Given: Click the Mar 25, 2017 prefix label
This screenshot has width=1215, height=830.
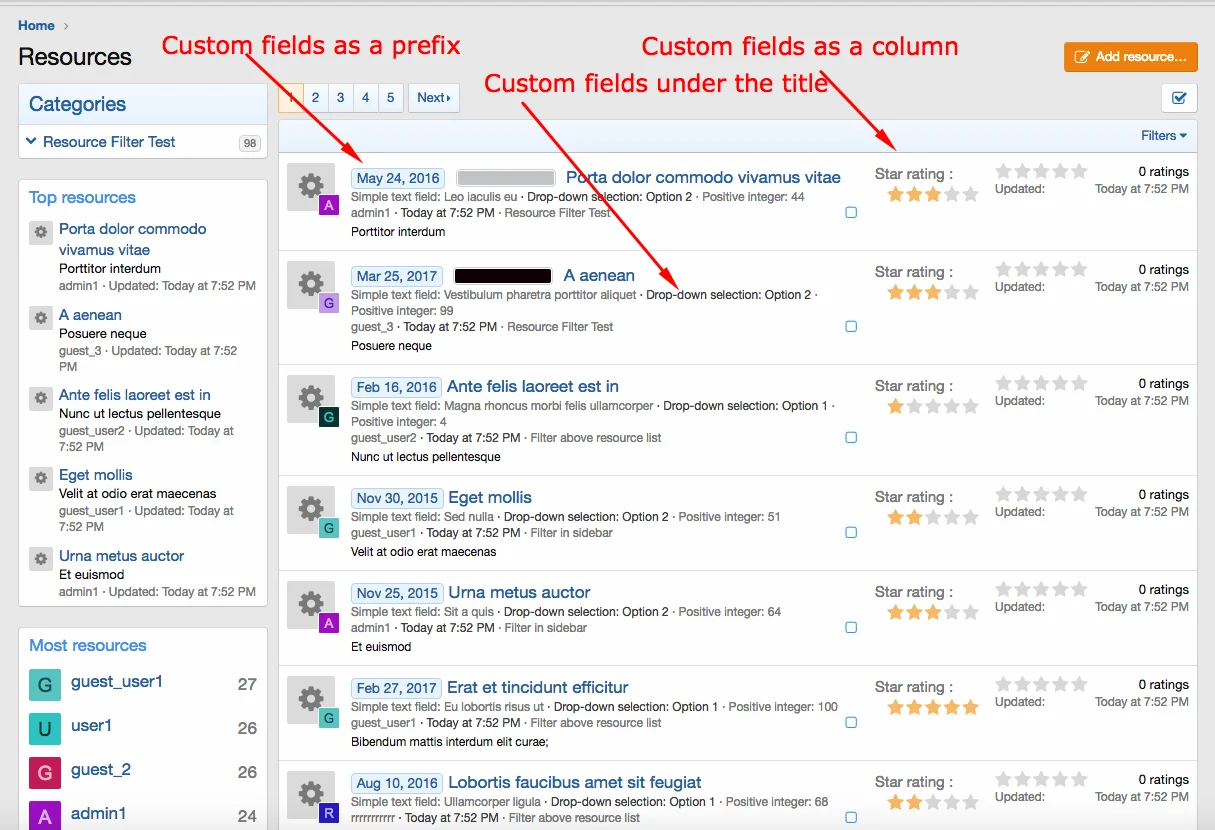Looking at the screenshot, I should pos(397,276).
